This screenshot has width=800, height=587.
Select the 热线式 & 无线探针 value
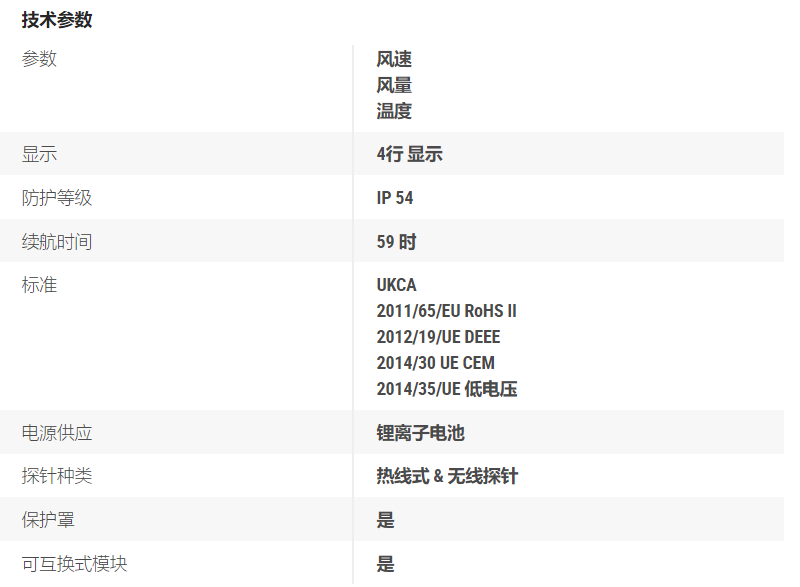click(447, 476)
